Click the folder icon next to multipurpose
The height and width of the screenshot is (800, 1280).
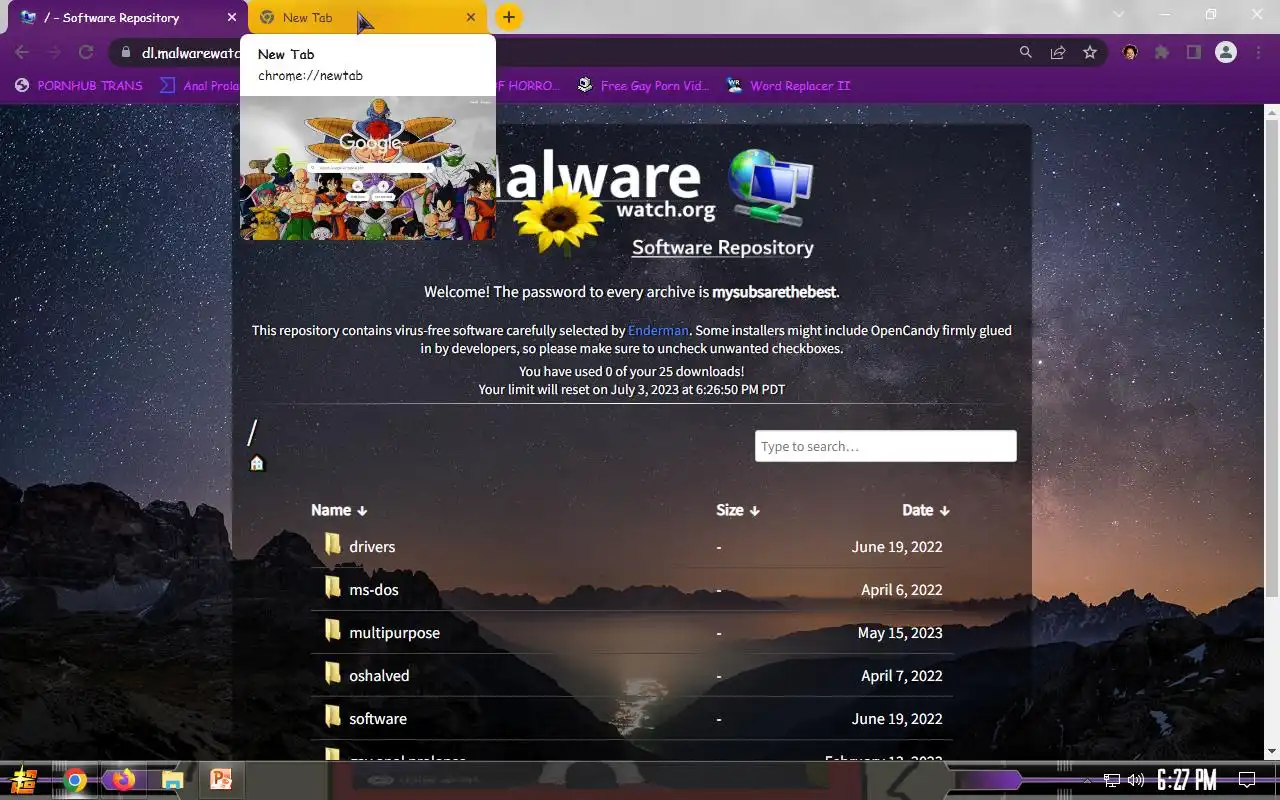click(333, 631)
